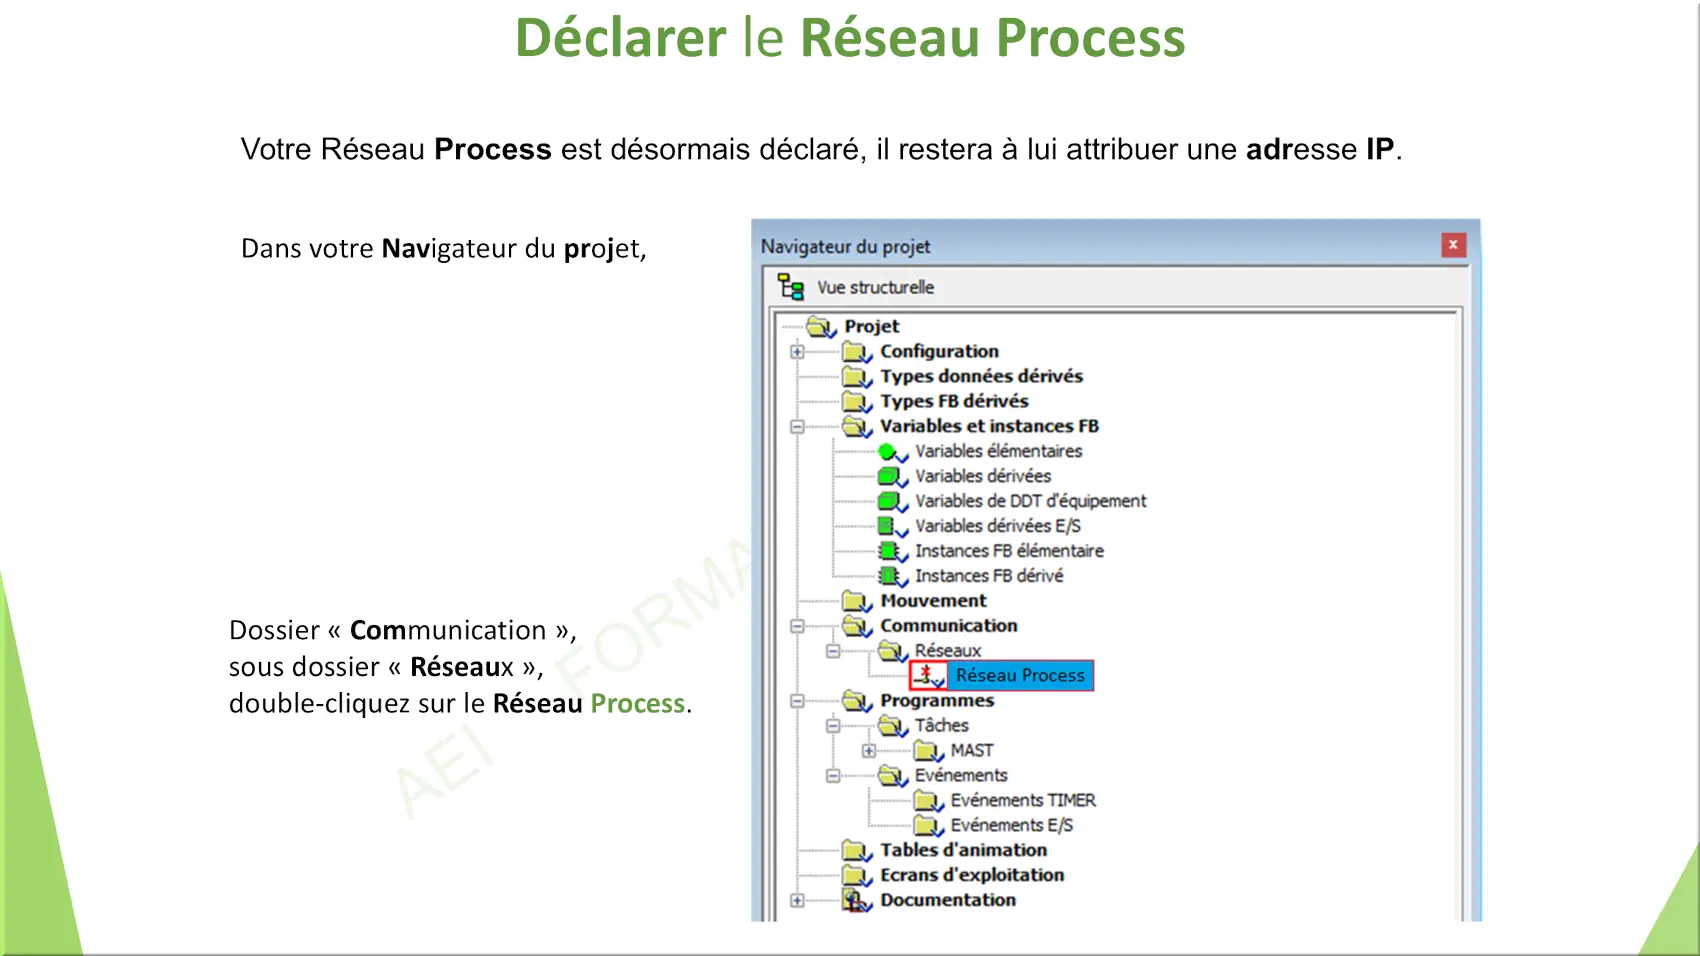Click the Instances FB dérivé icon
Screen dimensions: 1700x956
892,576
